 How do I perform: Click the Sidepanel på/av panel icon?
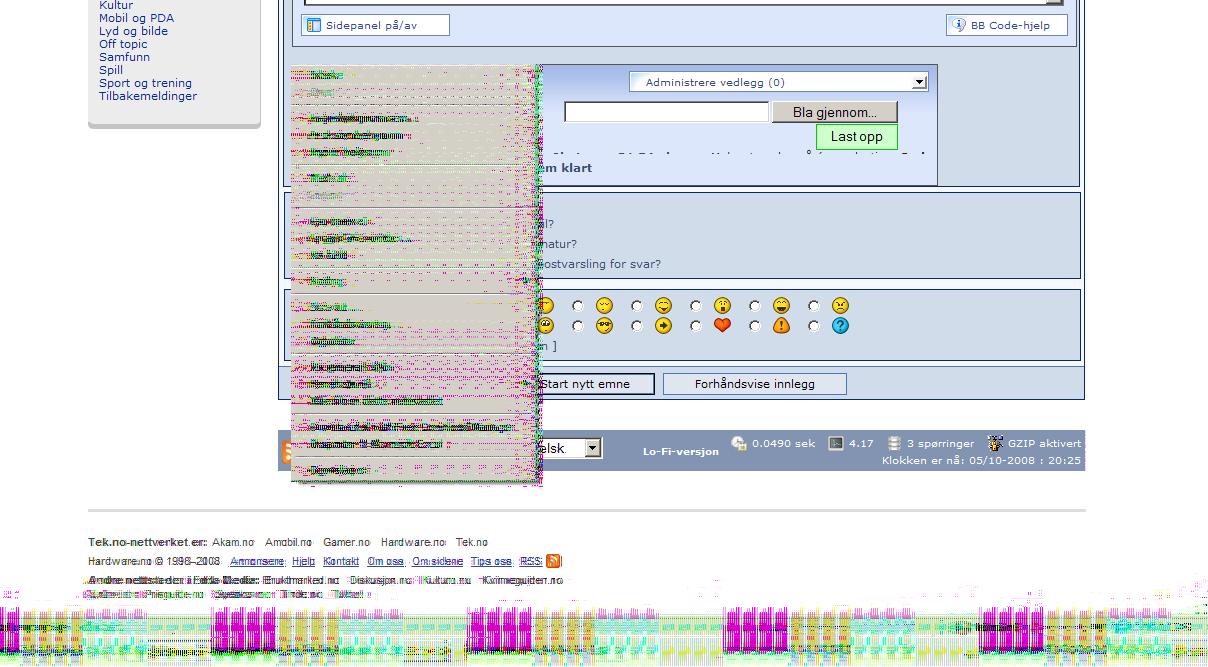pyautogui.click(x=313, y=25)
